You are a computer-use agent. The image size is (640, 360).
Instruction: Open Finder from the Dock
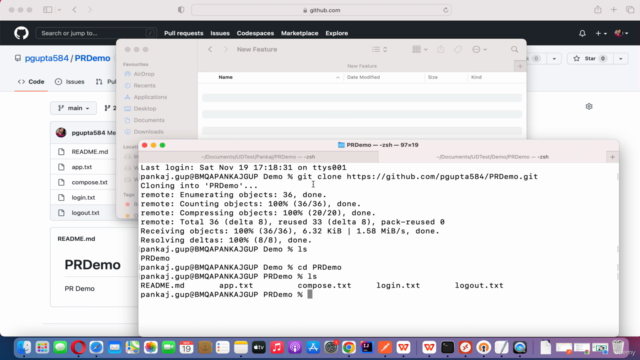24,347
